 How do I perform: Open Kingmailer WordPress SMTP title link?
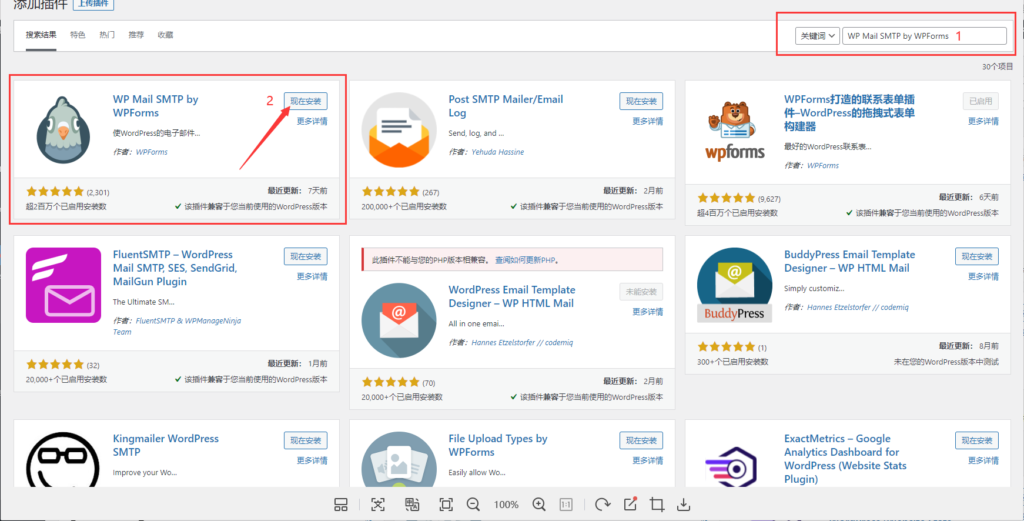pyautogui.click(x=166, y=445)
